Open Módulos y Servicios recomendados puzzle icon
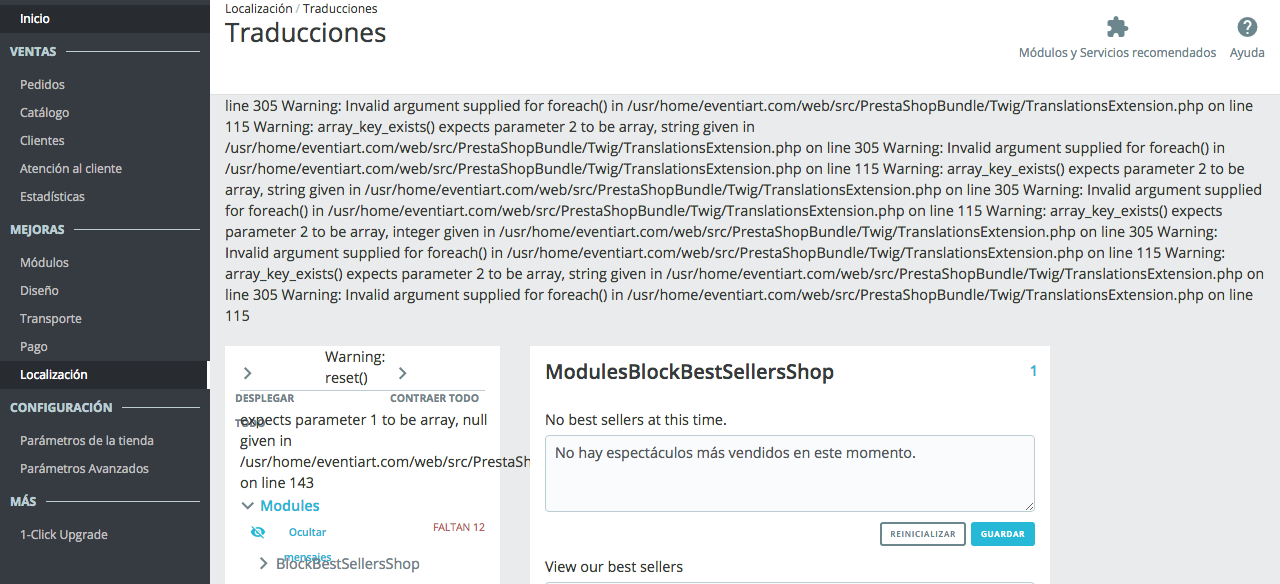The image size is (1280, 584). pyautogui.click(x=1117, y=28)
